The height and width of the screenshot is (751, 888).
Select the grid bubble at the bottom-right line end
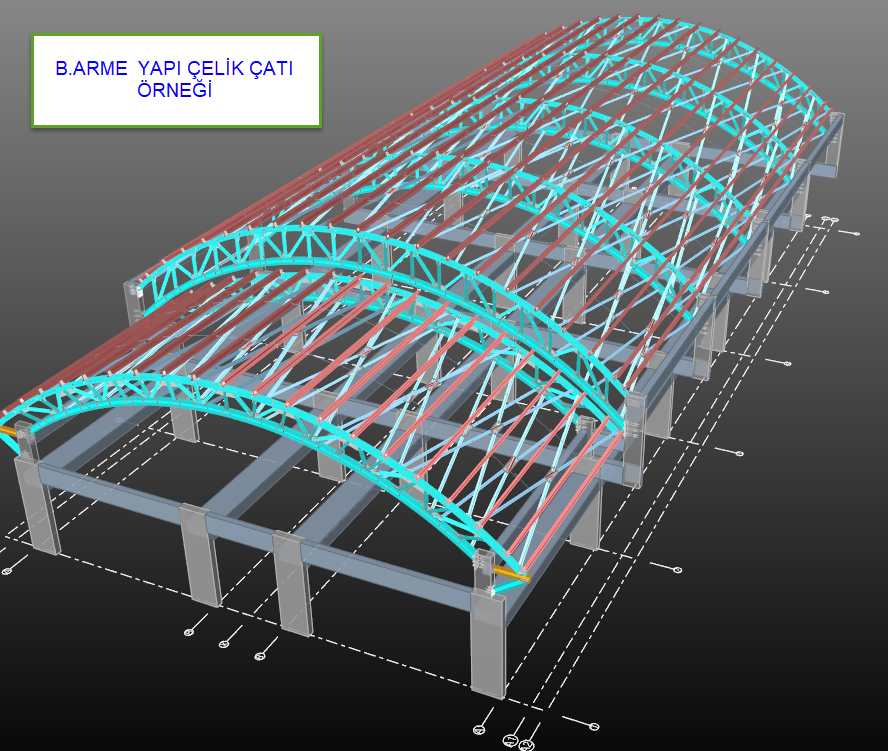coord(594,726)
